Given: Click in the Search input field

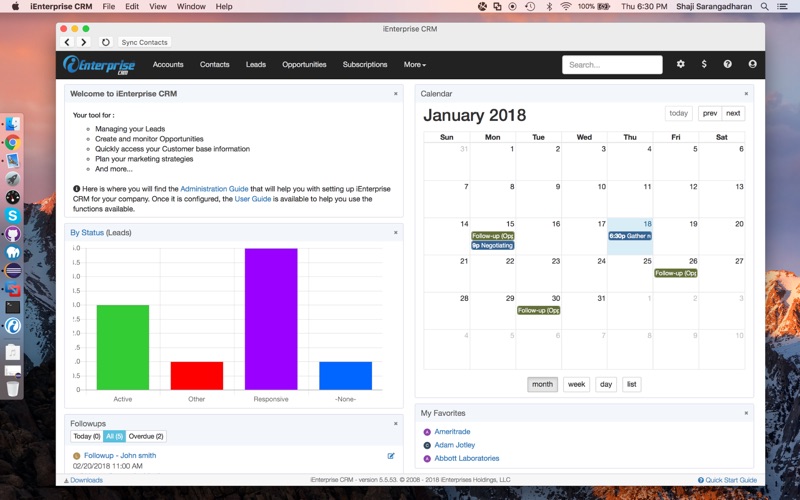Looking at the screenshot, I should (612, 65).
